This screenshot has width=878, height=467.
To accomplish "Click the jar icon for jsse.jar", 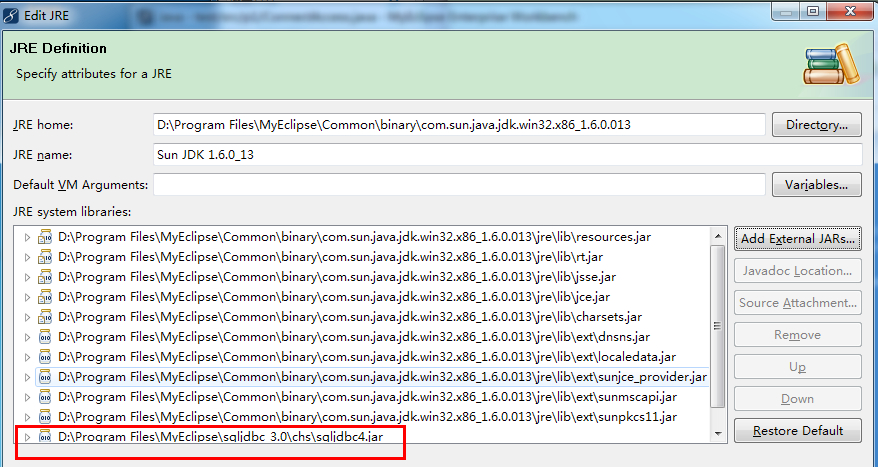I will [45, 277].
